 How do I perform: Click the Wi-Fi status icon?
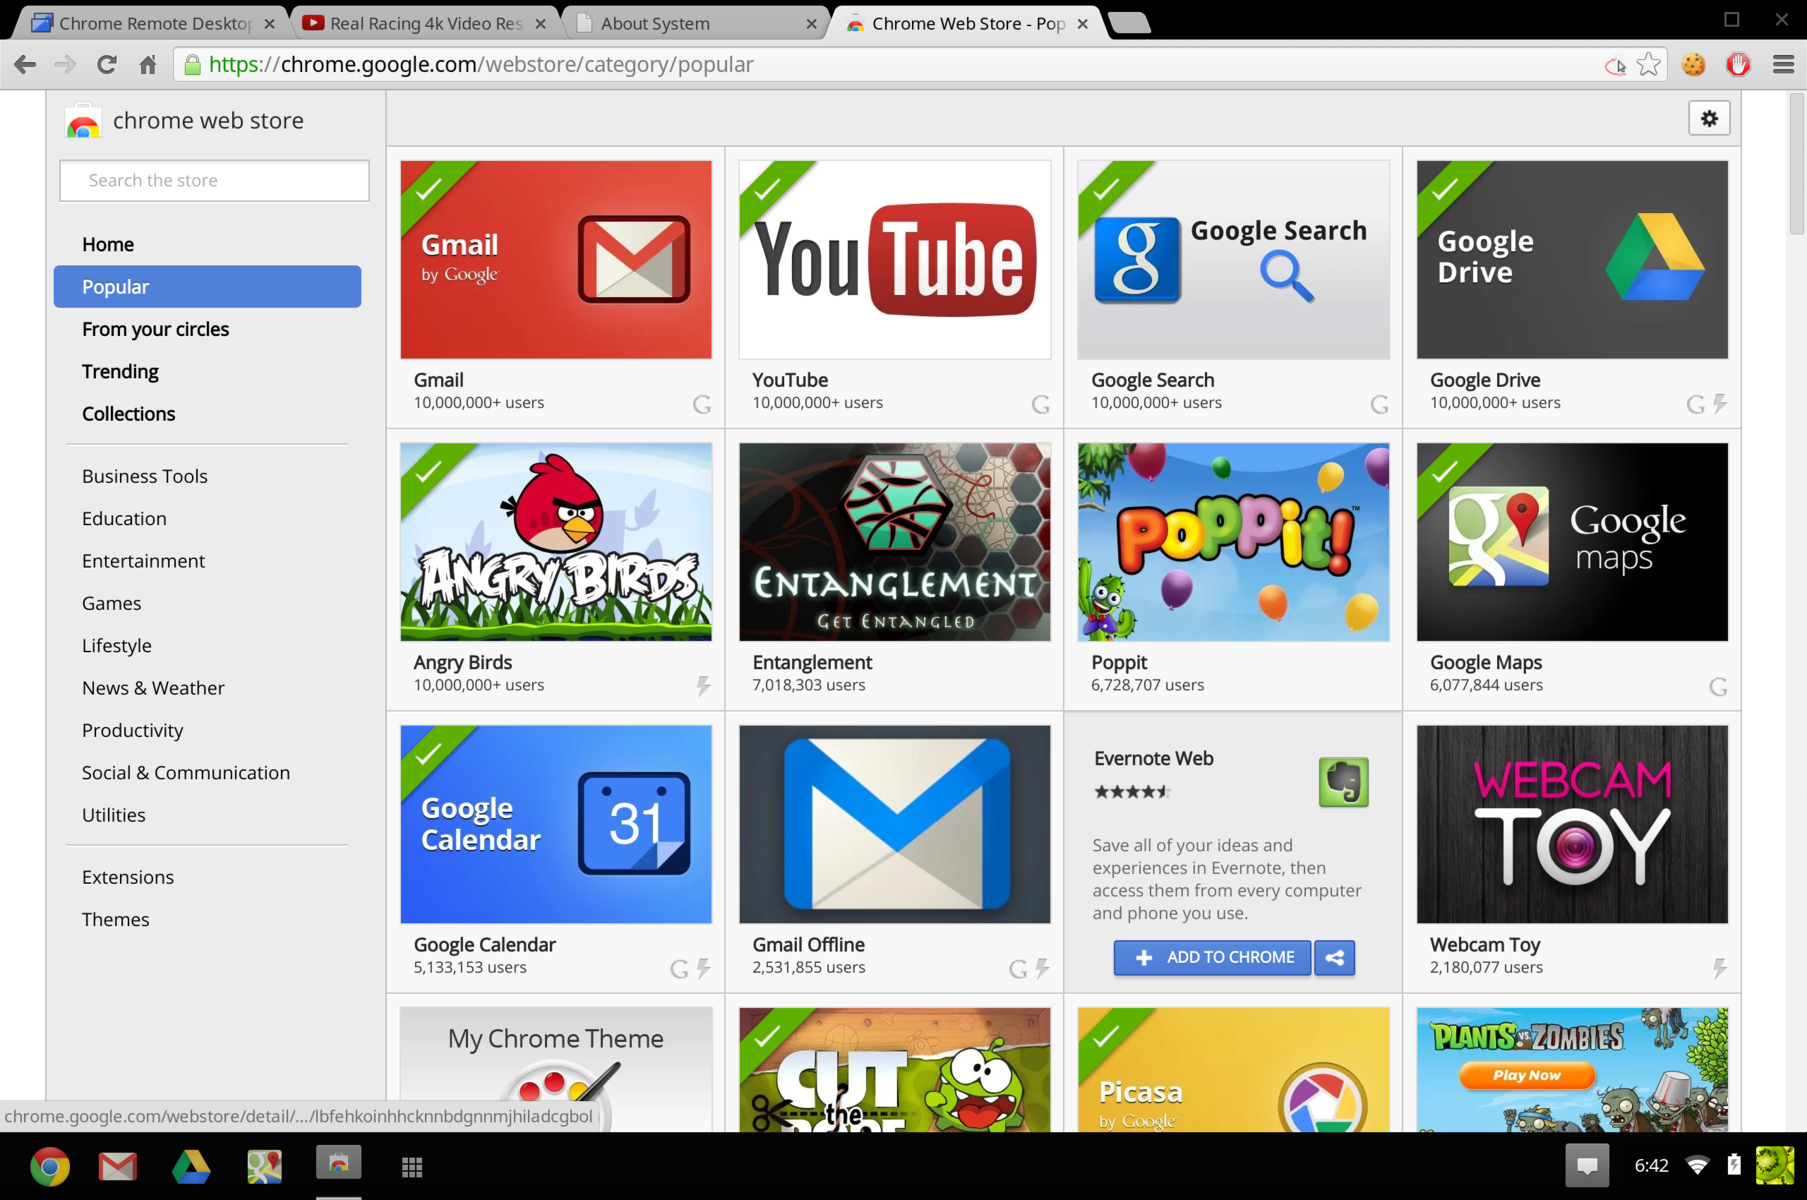coord(1697,1165)
